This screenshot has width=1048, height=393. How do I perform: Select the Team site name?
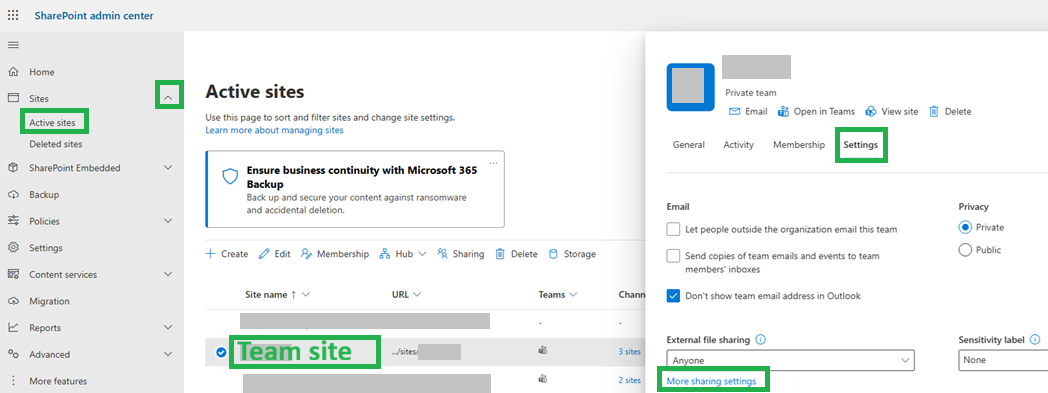click(x=294, y=352)
